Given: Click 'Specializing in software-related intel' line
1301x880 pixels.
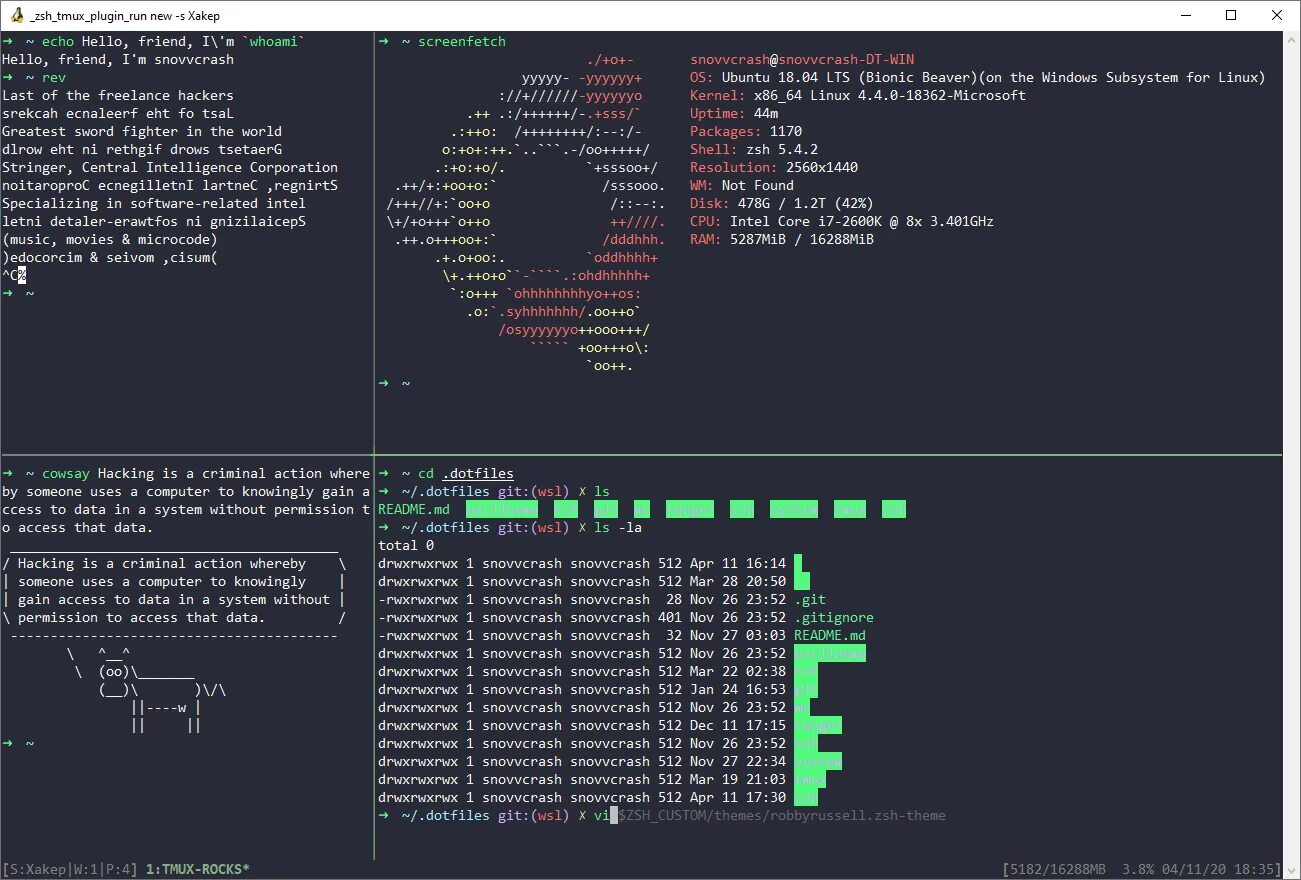Looking at the screenshot, I should pos(154,203).
